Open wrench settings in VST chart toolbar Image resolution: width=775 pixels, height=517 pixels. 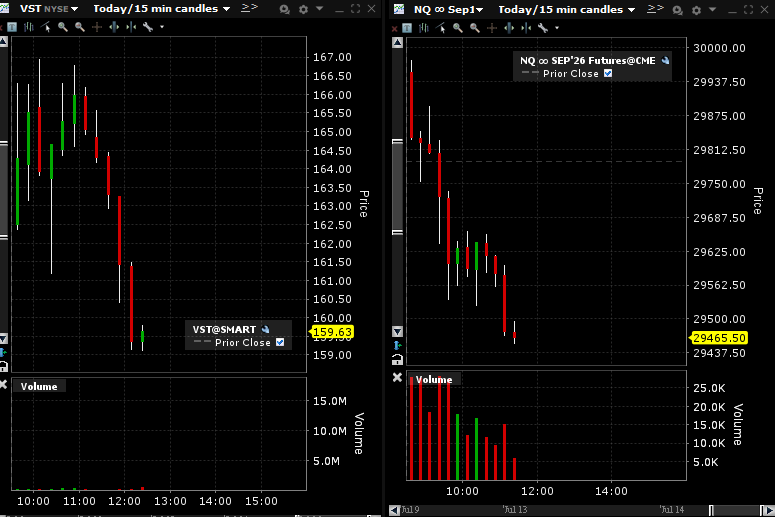click(x=148, y=27)
